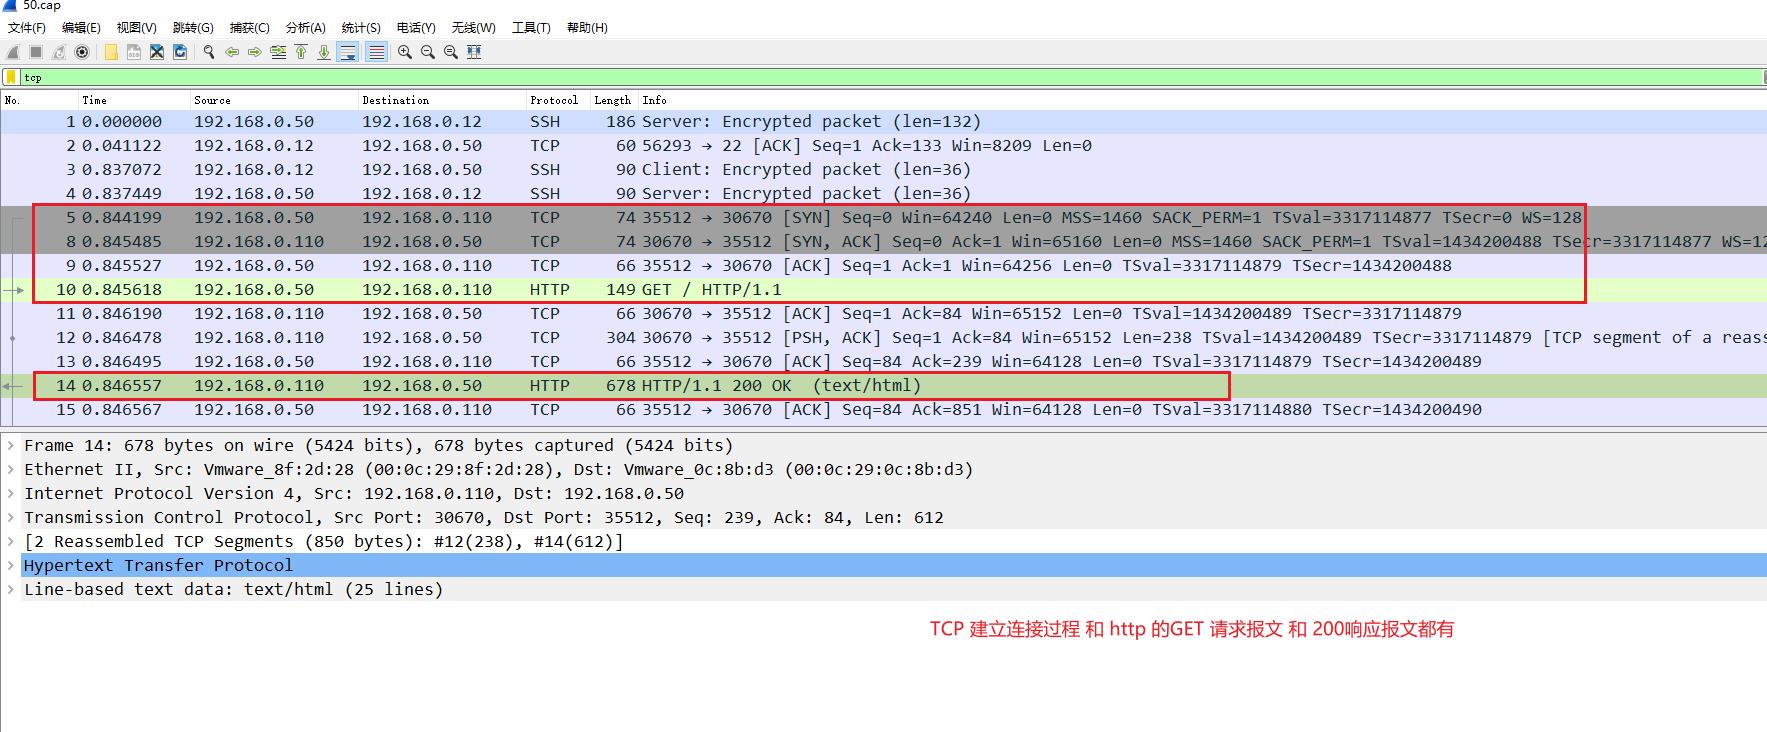The image size is (1767, 732).
Task: Select packet 3 SSH Client encrypted packet
Action: 883,169
